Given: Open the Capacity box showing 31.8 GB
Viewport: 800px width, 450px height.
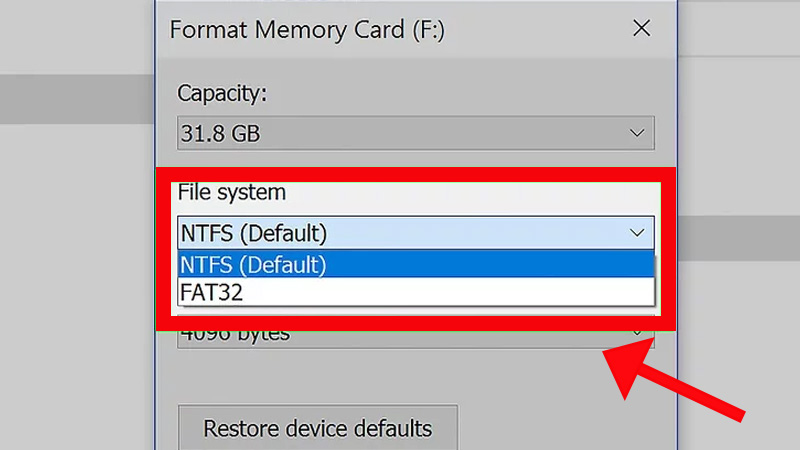Looking at the screenshot, I should (415, 133).
